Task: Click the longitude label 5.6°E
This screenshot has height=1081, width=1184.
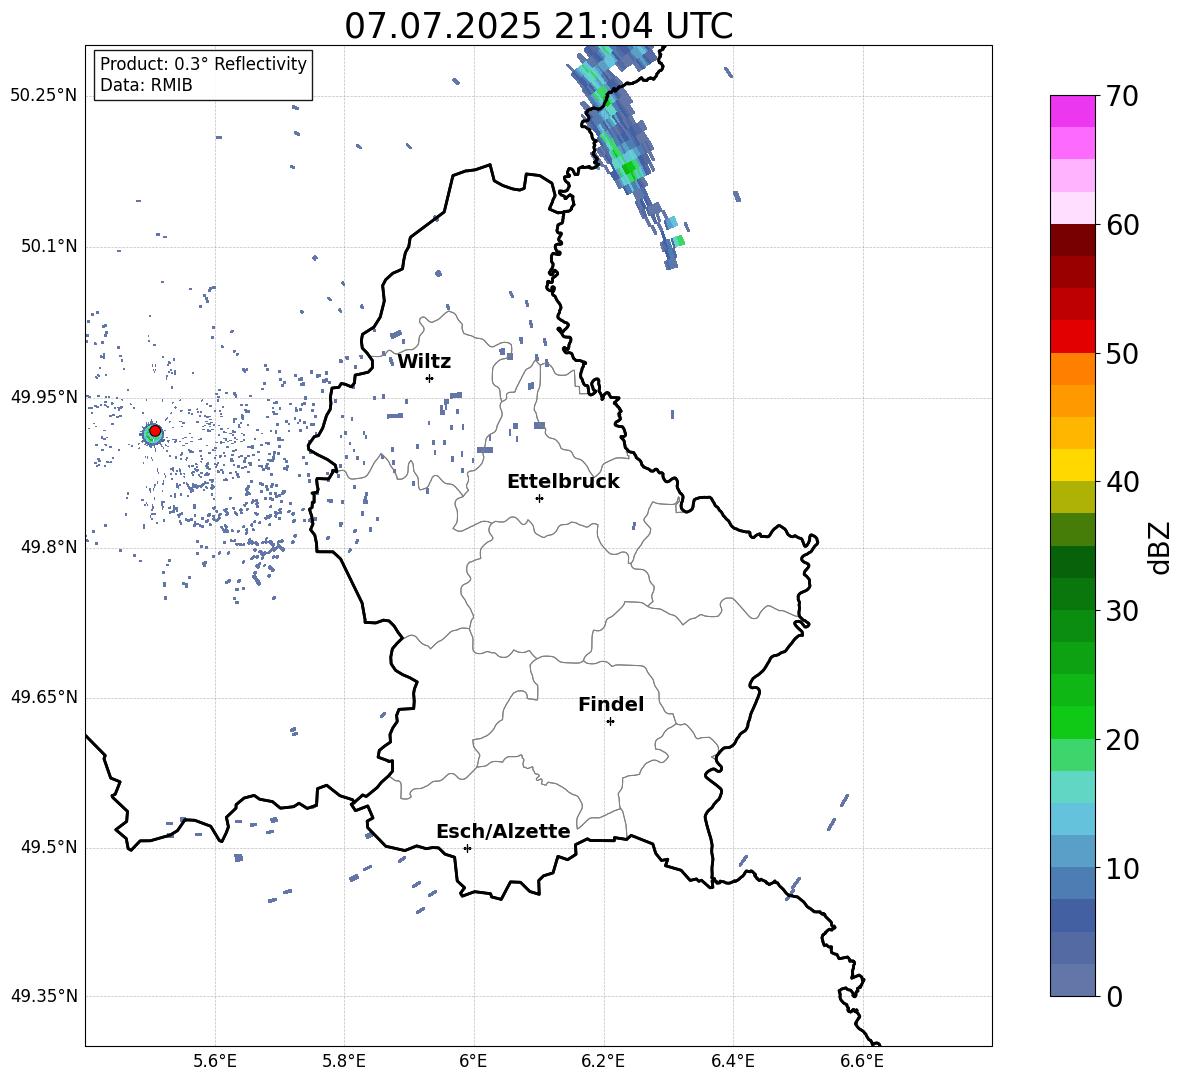Action: point(214,1061)
